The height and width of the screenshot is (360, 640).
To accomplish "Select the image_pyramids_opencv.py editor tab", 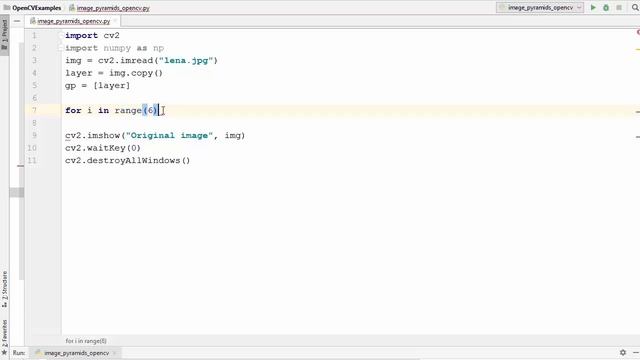I will coord(73,21).
